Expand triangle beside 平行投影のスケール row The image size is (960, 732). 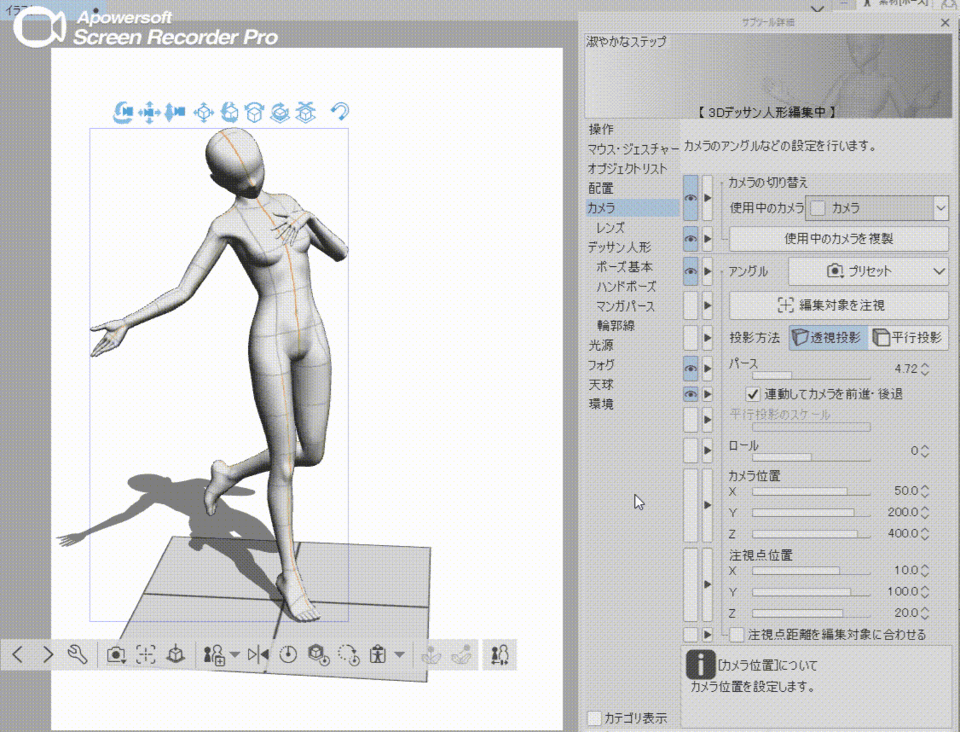point(708,420)
